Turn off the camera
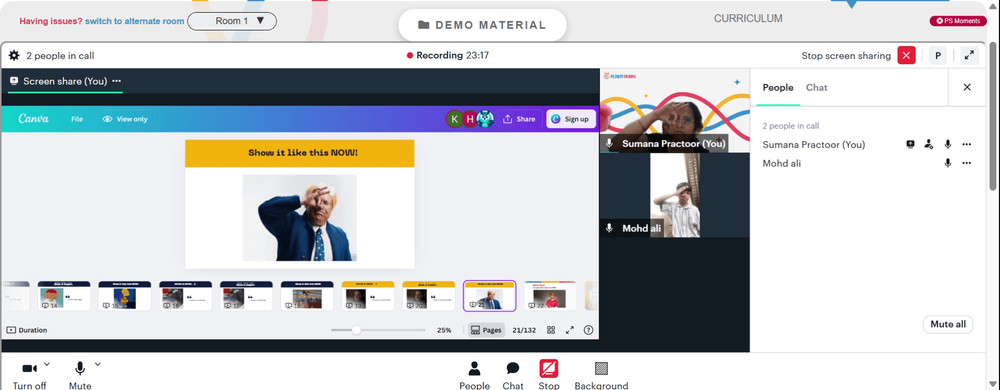 (x=29, y=376)
